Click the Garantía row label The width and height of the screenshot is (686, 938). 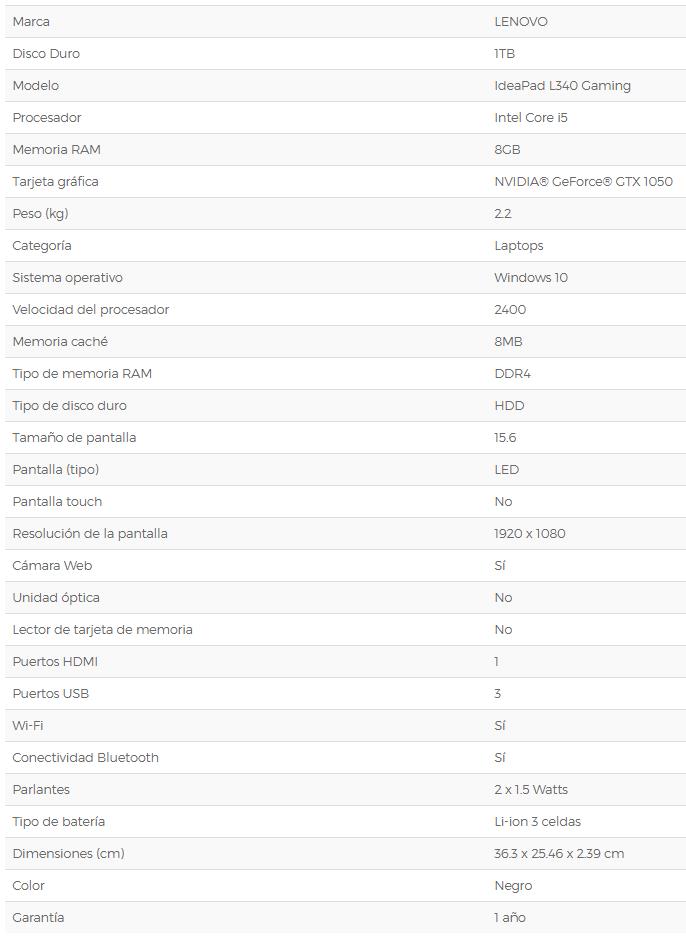point(38,917)
